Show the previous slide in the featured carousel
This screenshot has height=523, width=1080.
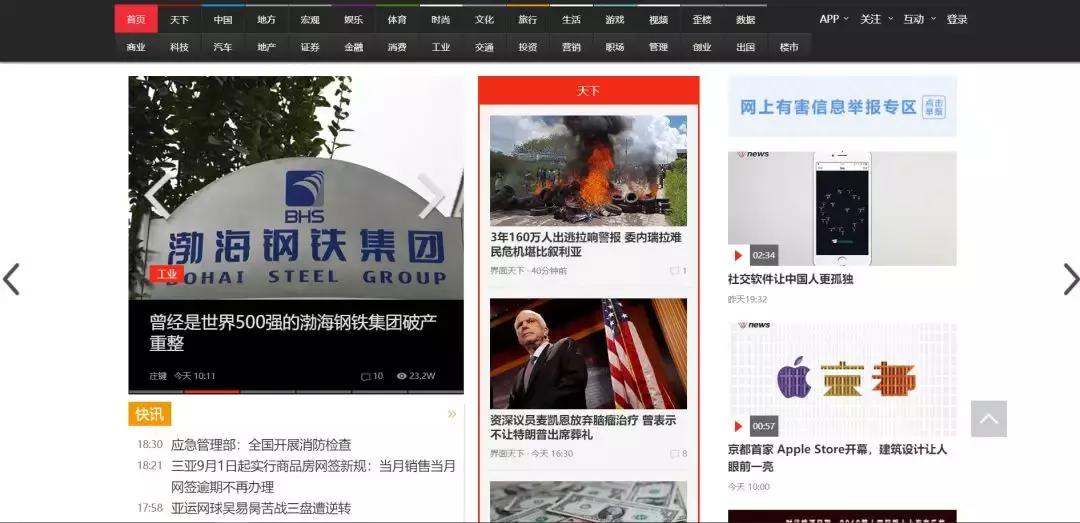[159, 196]
